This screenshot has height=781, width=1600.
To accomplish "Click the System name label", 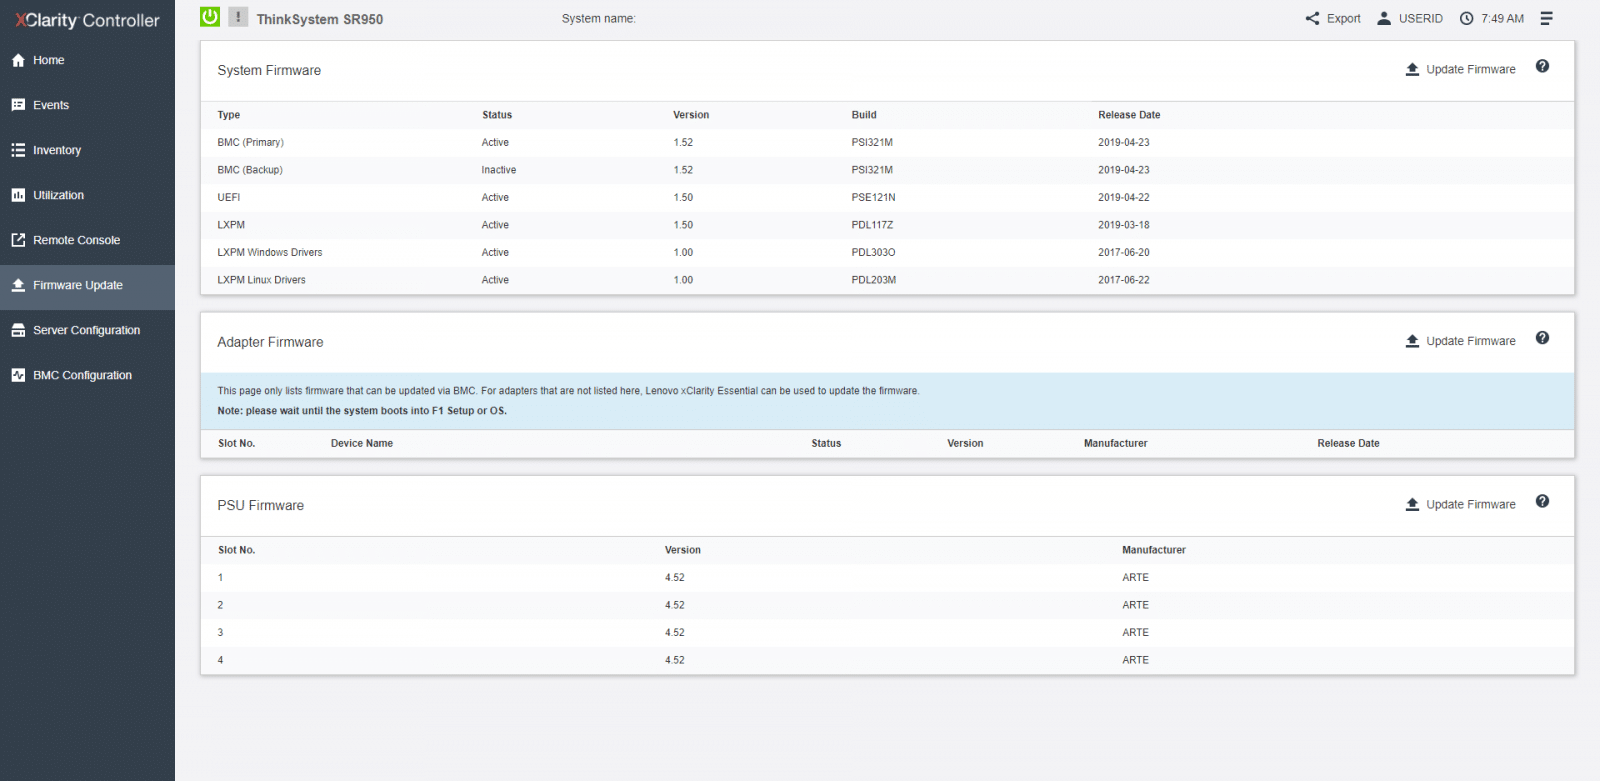I will point(598,18).
